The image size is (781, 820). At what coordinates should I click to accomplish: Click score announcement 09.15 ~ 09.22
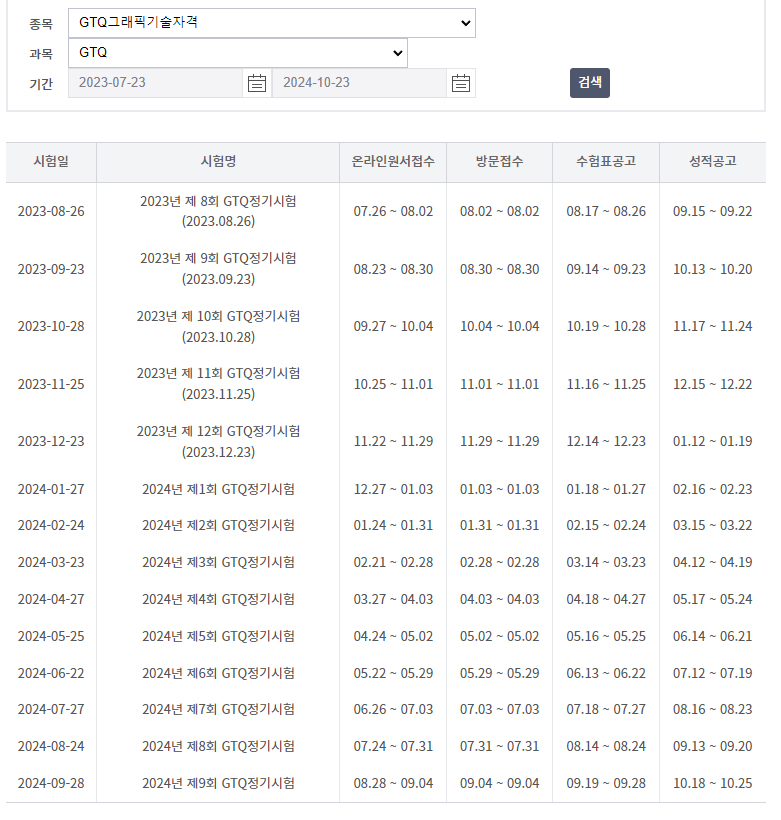click(x=712, y=211)
